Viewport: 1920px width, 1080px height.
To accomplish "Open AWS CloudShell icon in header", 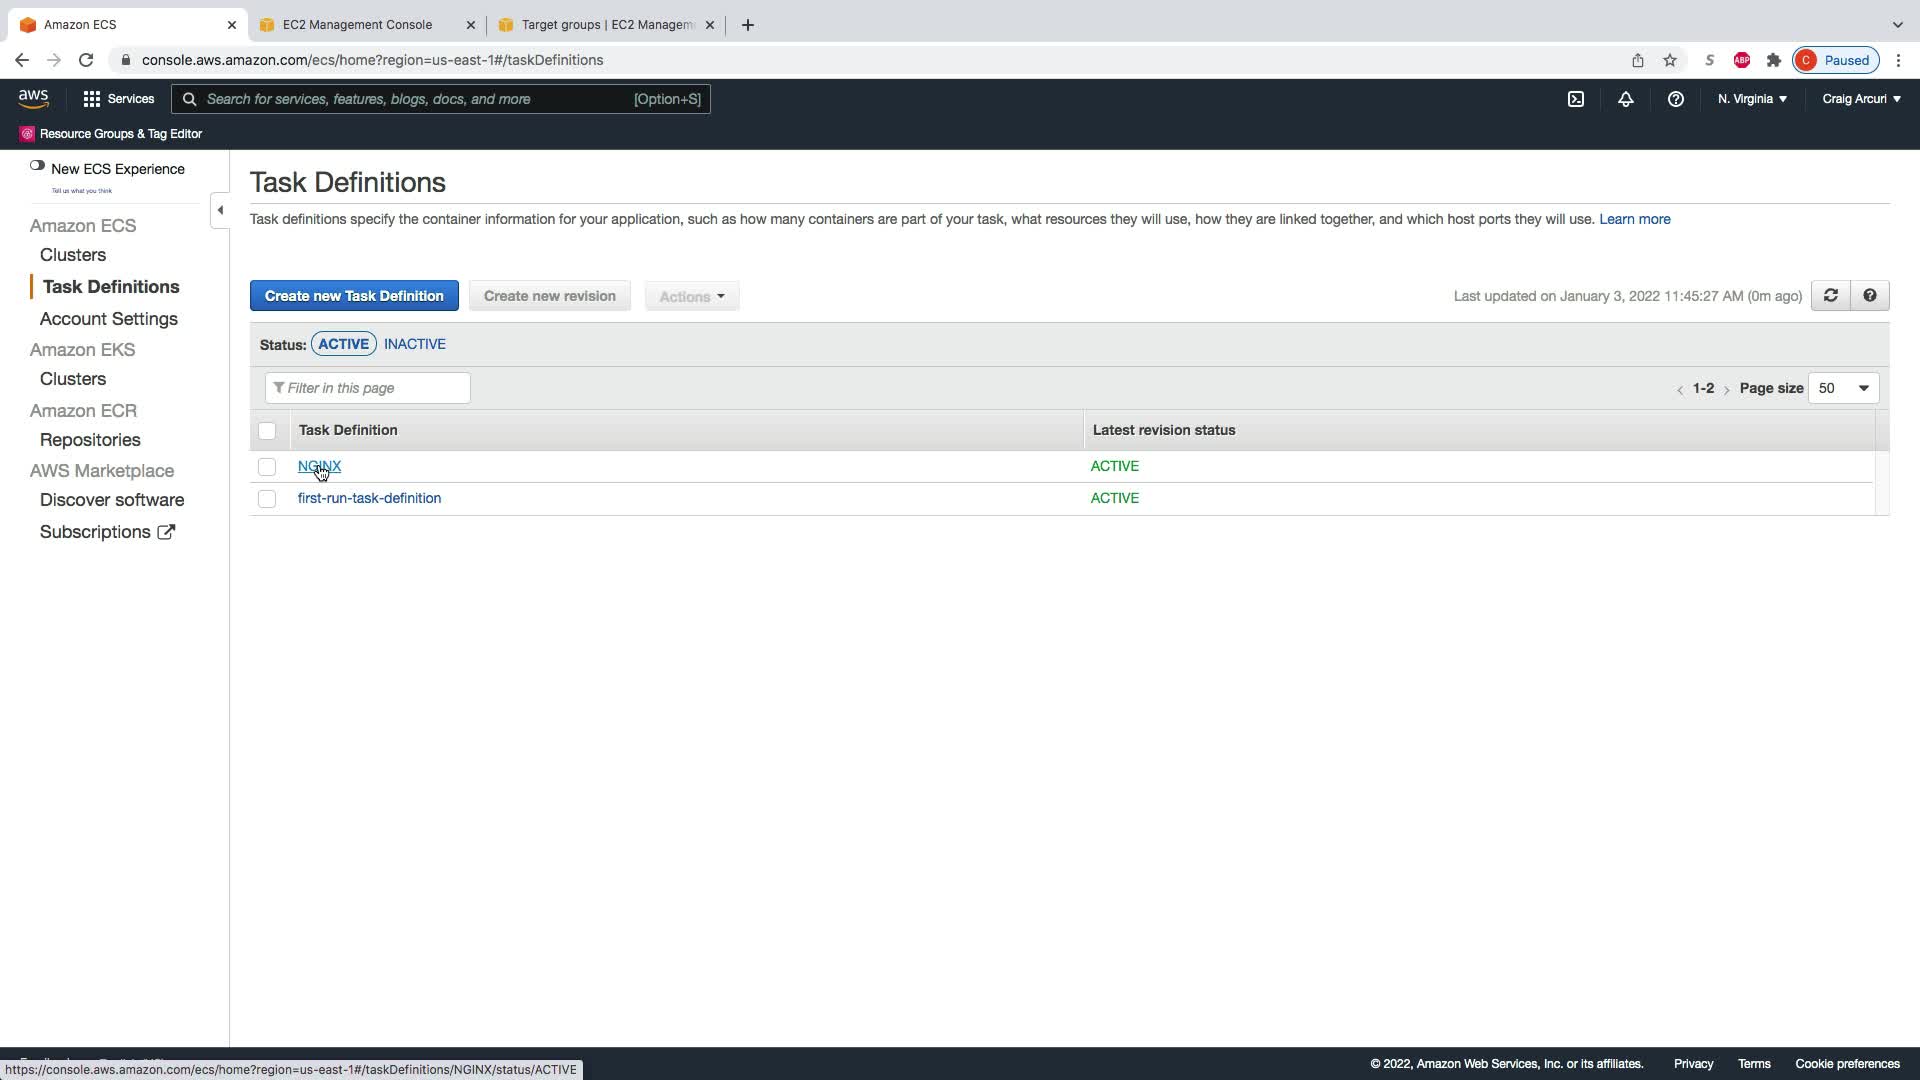I will (x=1576, y=99).
